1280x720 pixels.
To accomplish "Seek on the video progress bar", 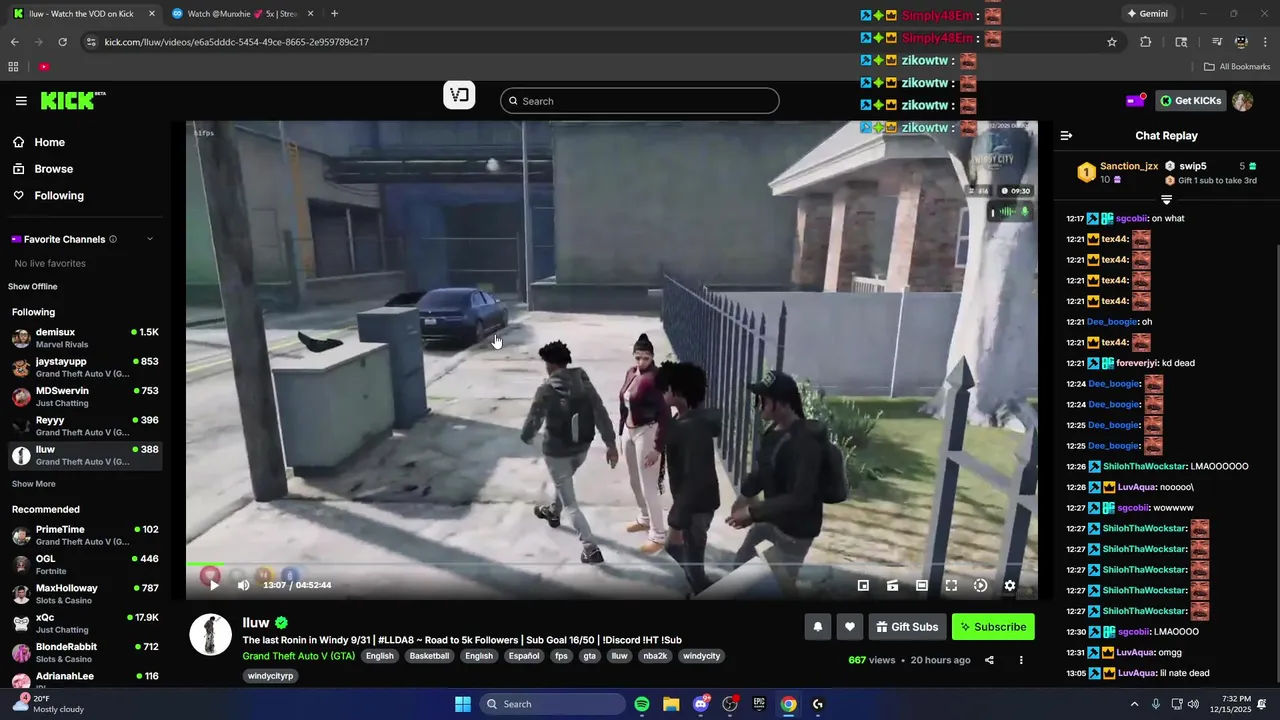I will (x=611, y=564).
